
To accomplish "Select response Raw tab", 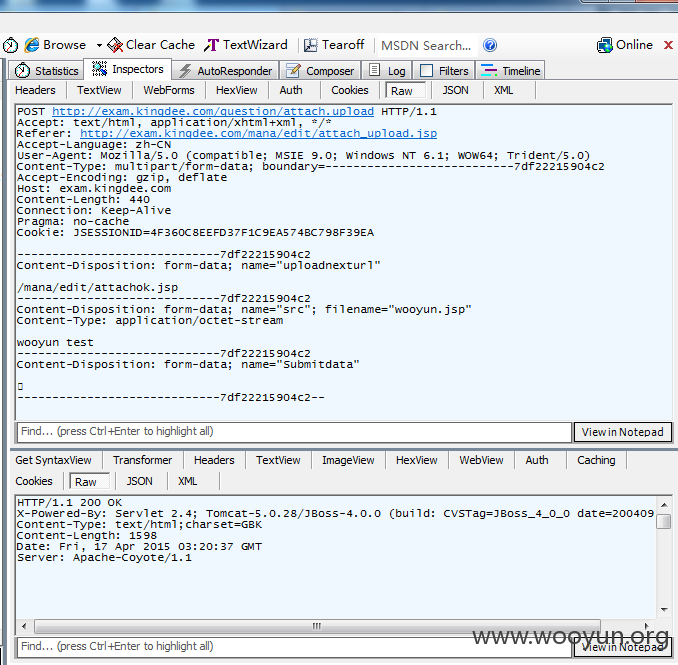I will click(89, 481).
